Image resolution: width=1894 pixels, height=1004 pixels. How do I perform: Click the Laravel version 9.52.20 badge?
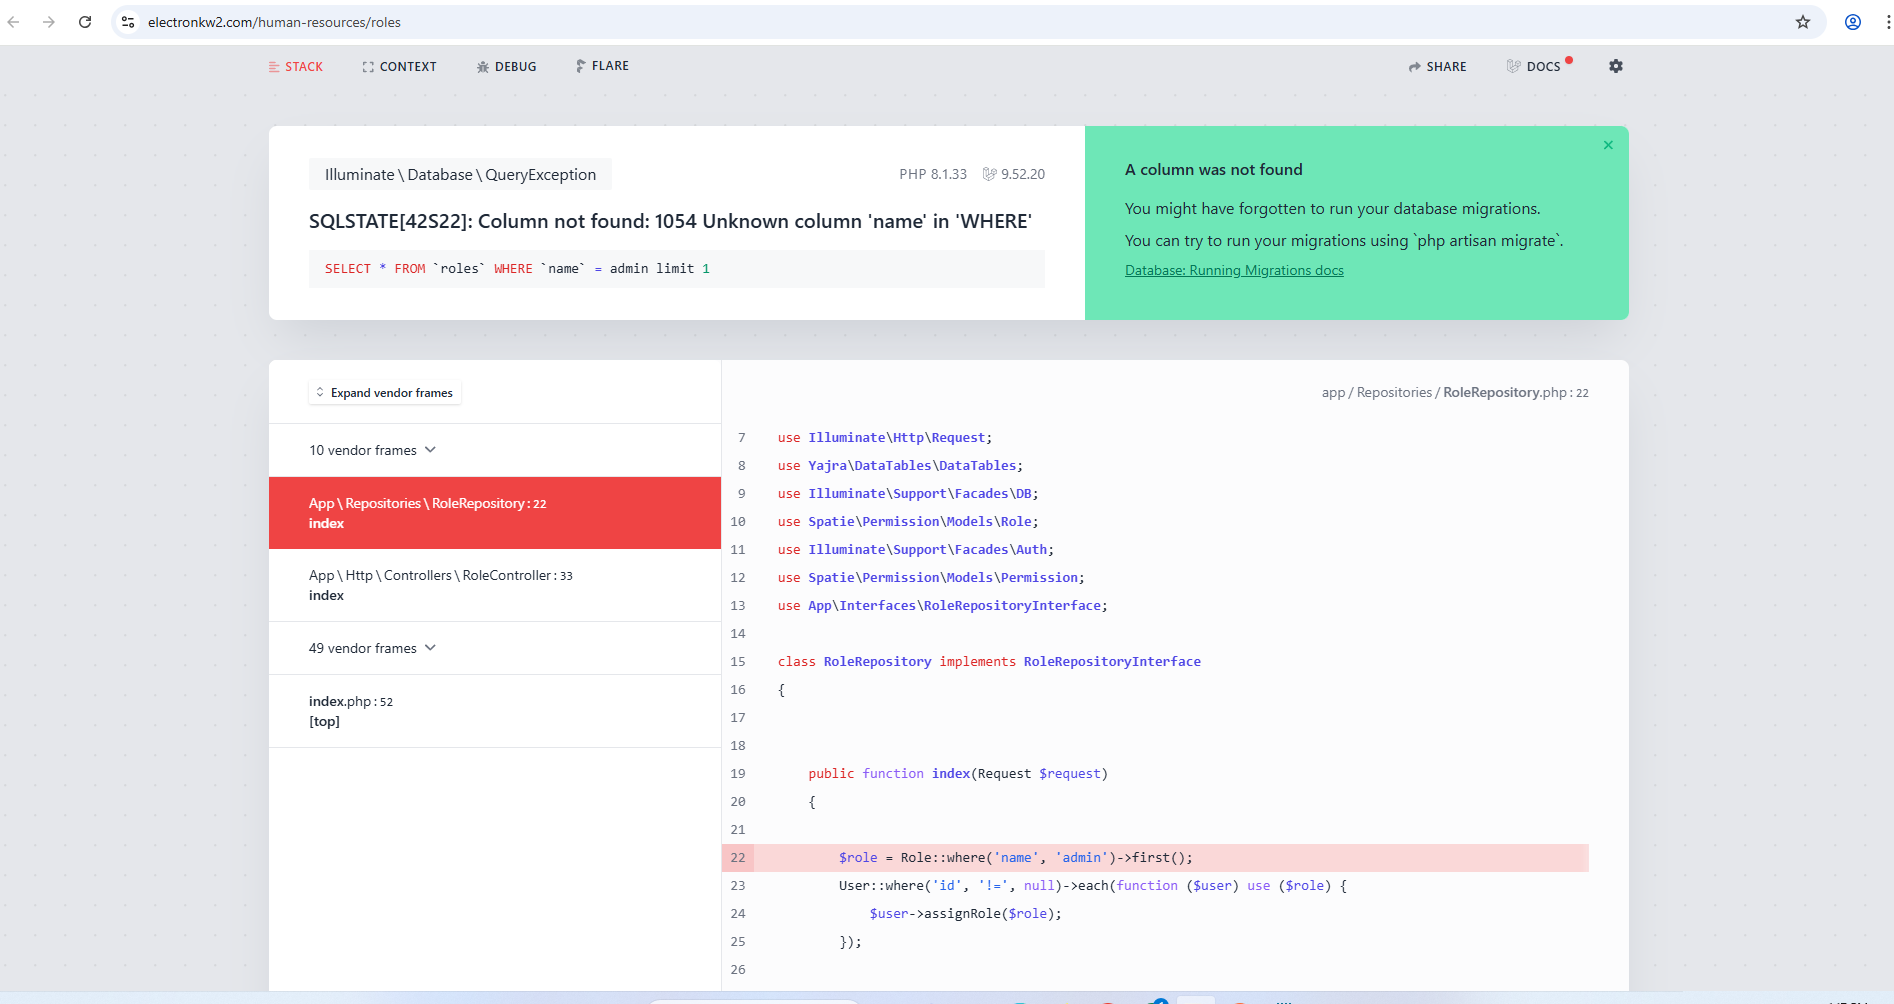1014,174
